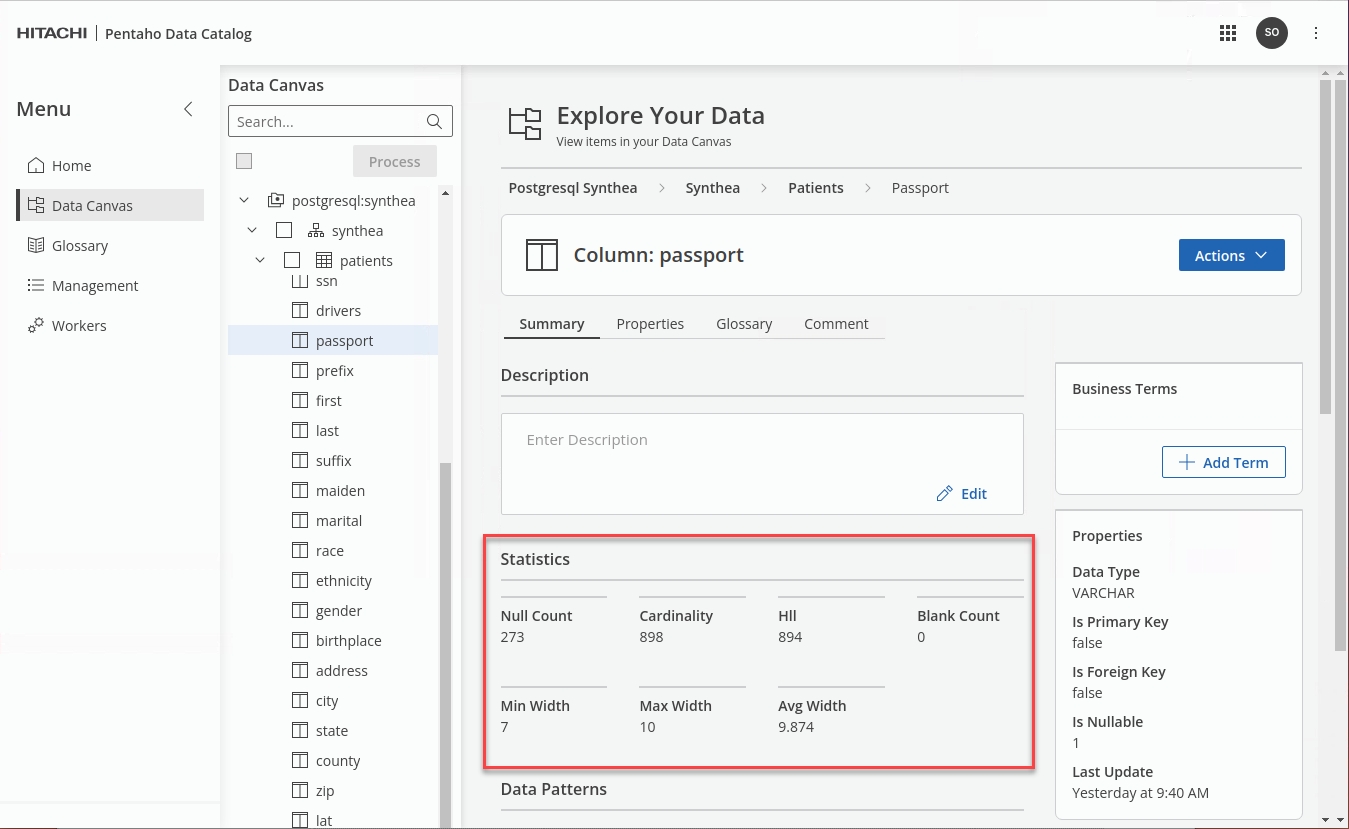Image resolution: width=1349 pixels, height=829 pixels.
Task: Tick the patients table checkbox
Action: tap(292, 261)
